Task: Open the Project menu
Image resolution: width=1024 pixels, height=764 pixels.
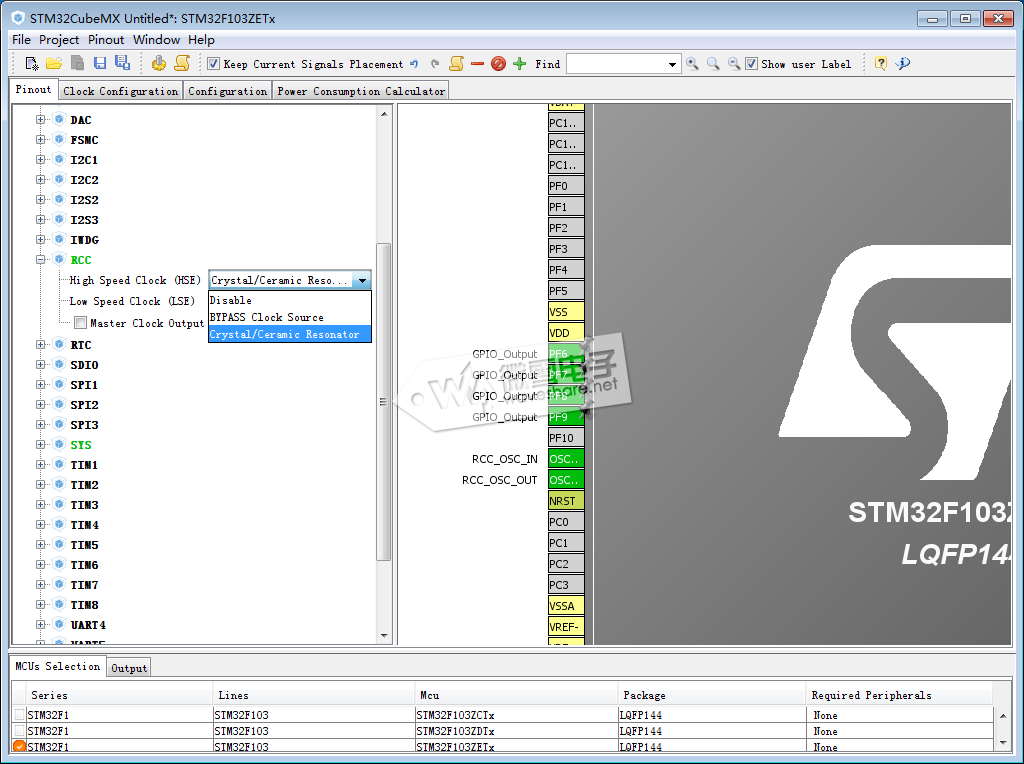Action: click(x=59, y=40)
